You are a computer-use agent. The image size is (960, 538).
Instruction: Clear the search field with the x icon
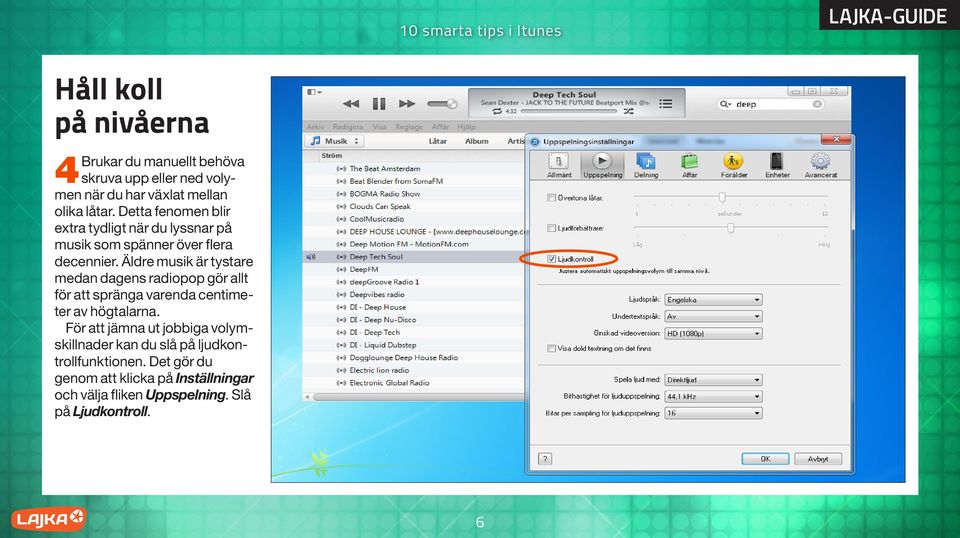pyautogui.click(x=817, y=104)
